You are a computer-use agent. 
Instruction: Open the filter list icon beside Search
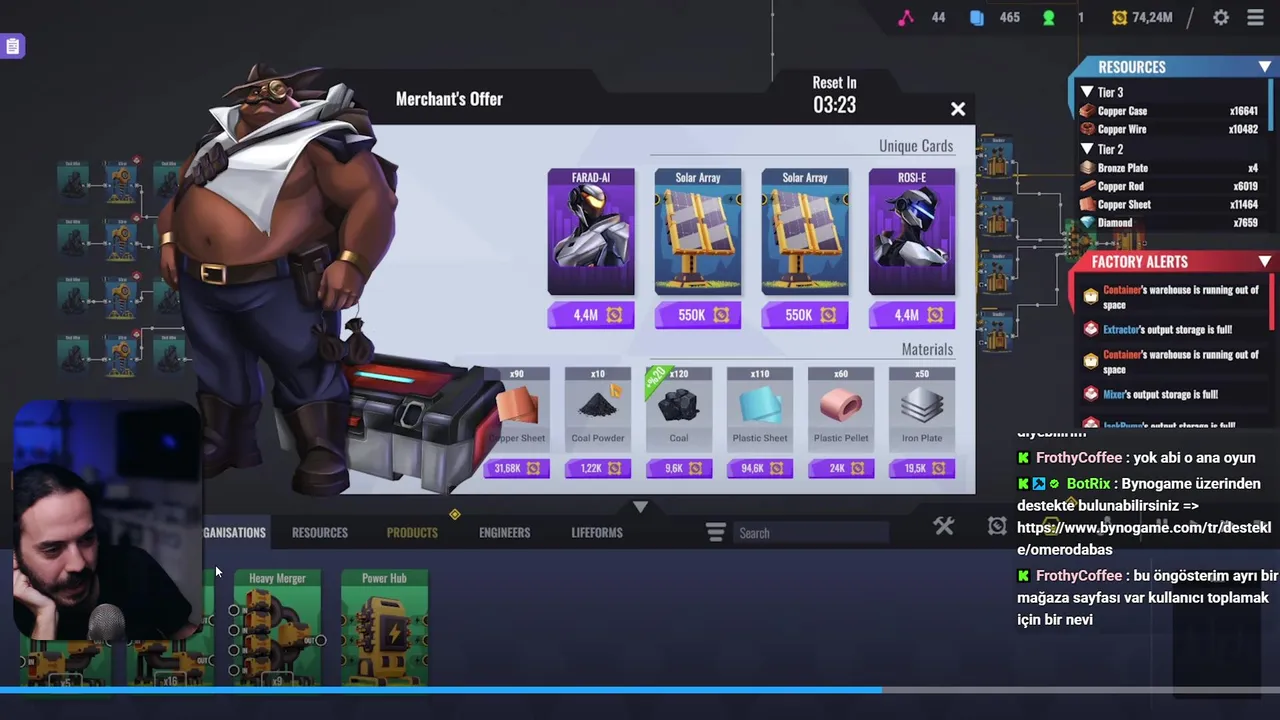[x=715, y=532]
